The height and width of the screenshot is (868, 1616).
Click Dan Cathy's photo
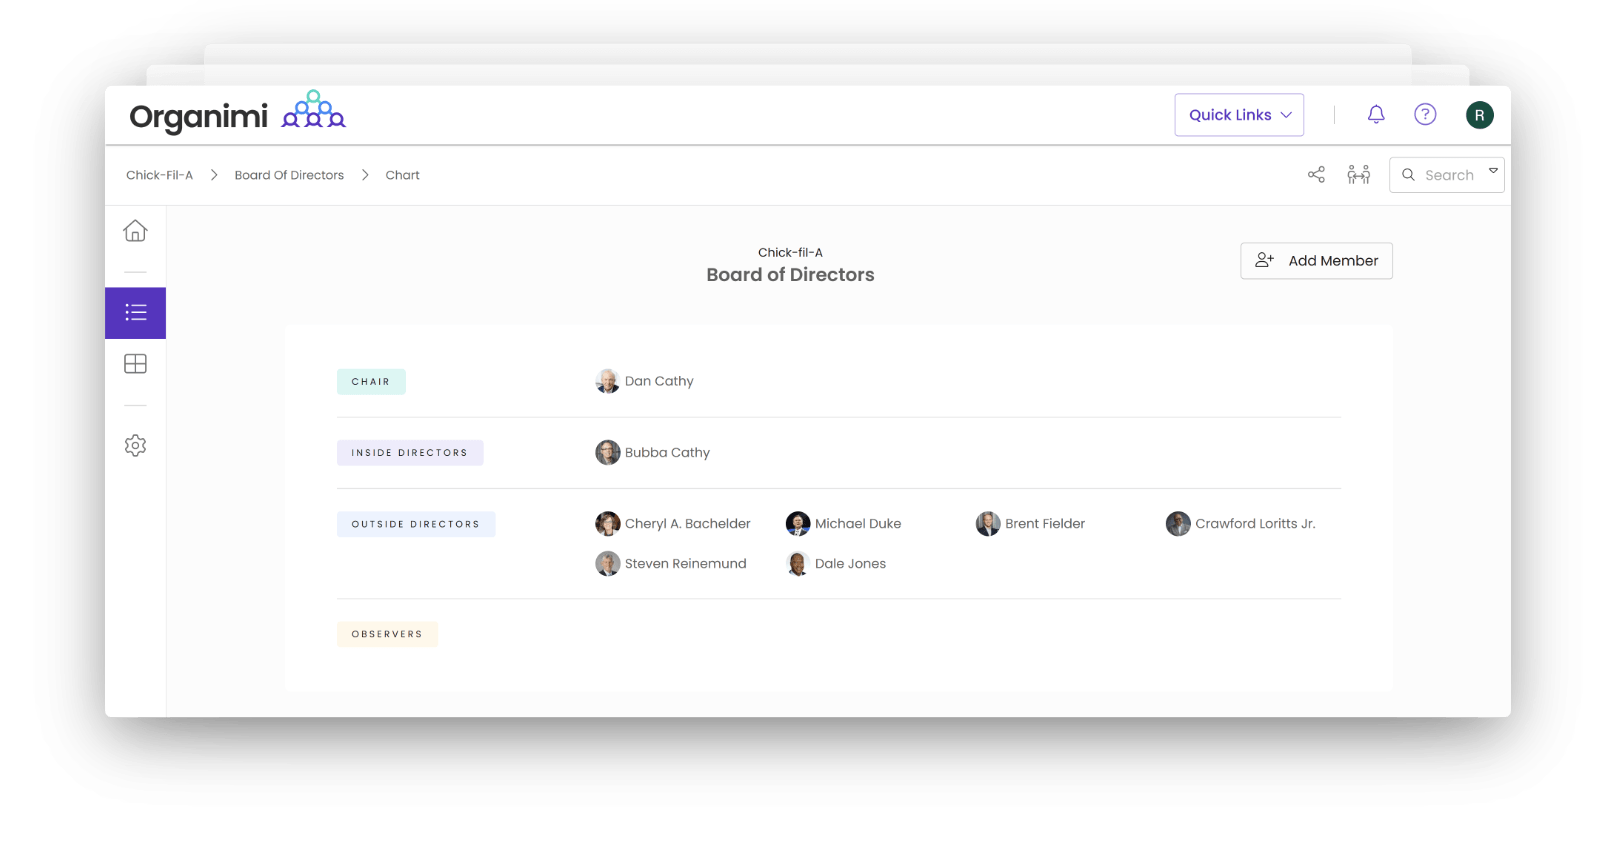[x=607, y=381]
